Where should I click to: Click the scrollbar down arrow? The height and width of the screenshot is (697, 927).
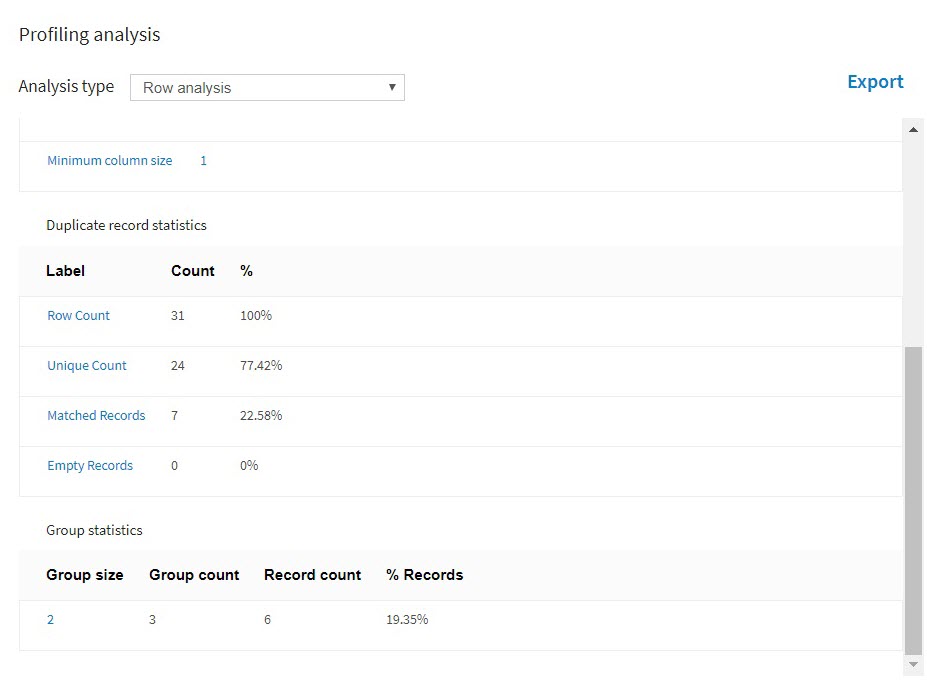(x=913, y=665)
